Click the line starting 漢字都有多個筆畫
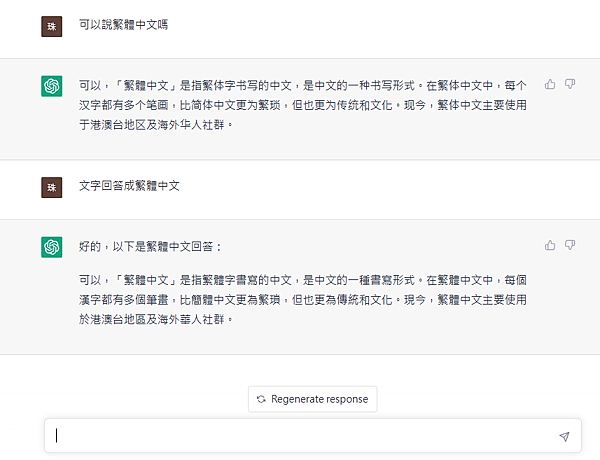The width and height of the screenshot is (600, 460). [x=303, y=300]
